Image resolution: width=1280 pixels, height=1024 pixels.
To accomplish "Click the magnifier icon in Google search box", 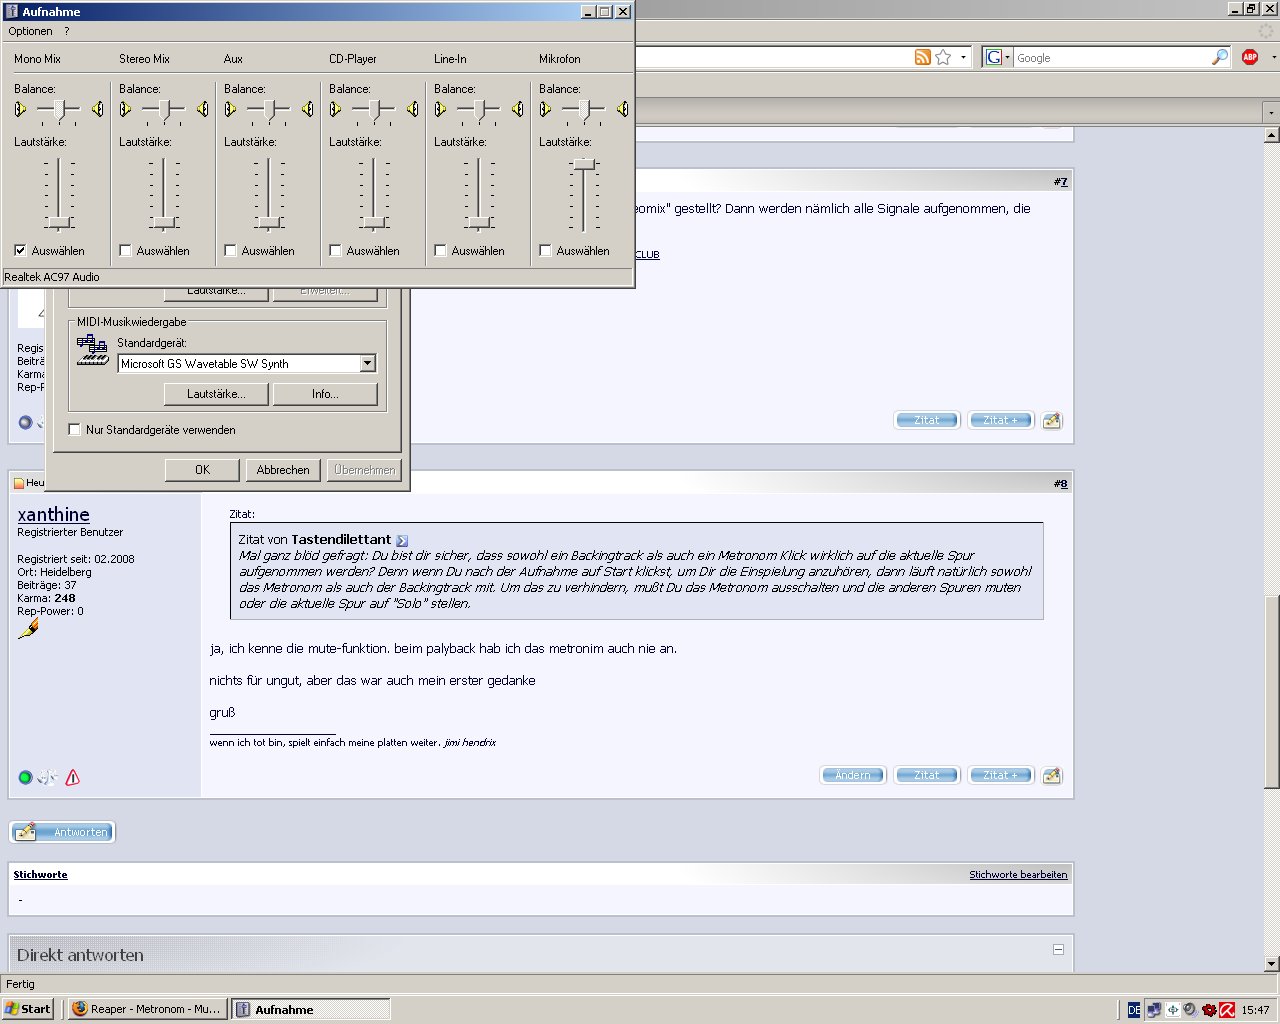I will coord(1220,57).
